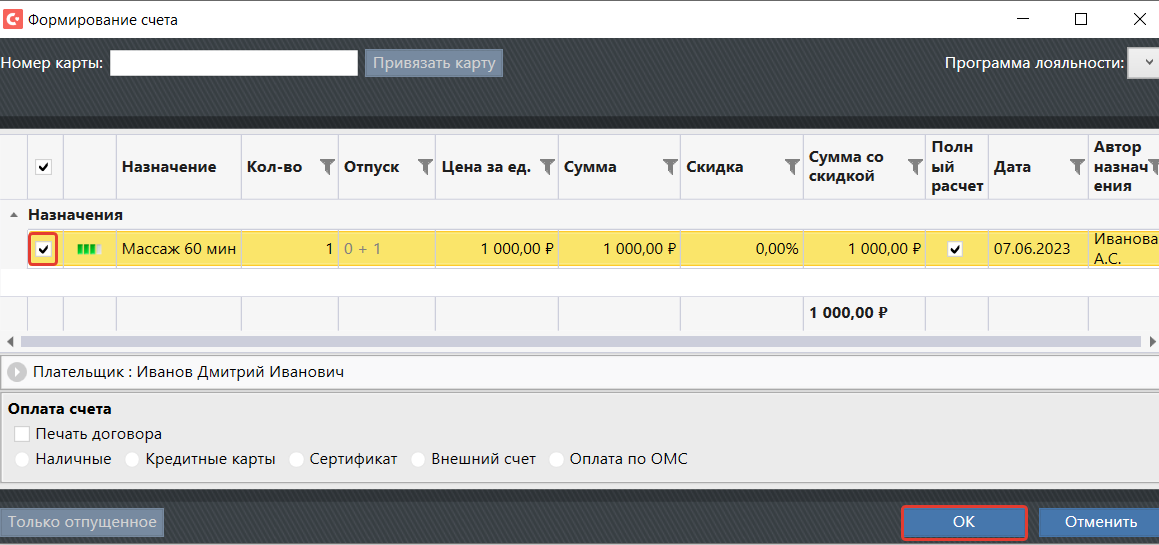Screen dimensions: 1159x545
Task: Click green status indicator for Массаж row
Action: coord(89,249)
